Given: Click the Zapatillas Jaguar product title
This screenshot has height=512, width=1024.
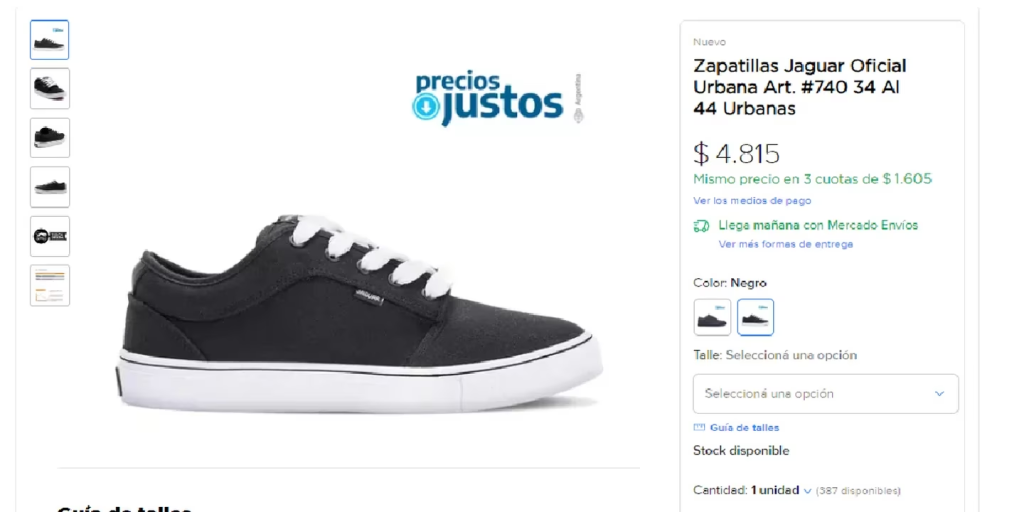Looking at the screenshot, I should [x=800, y=87].
